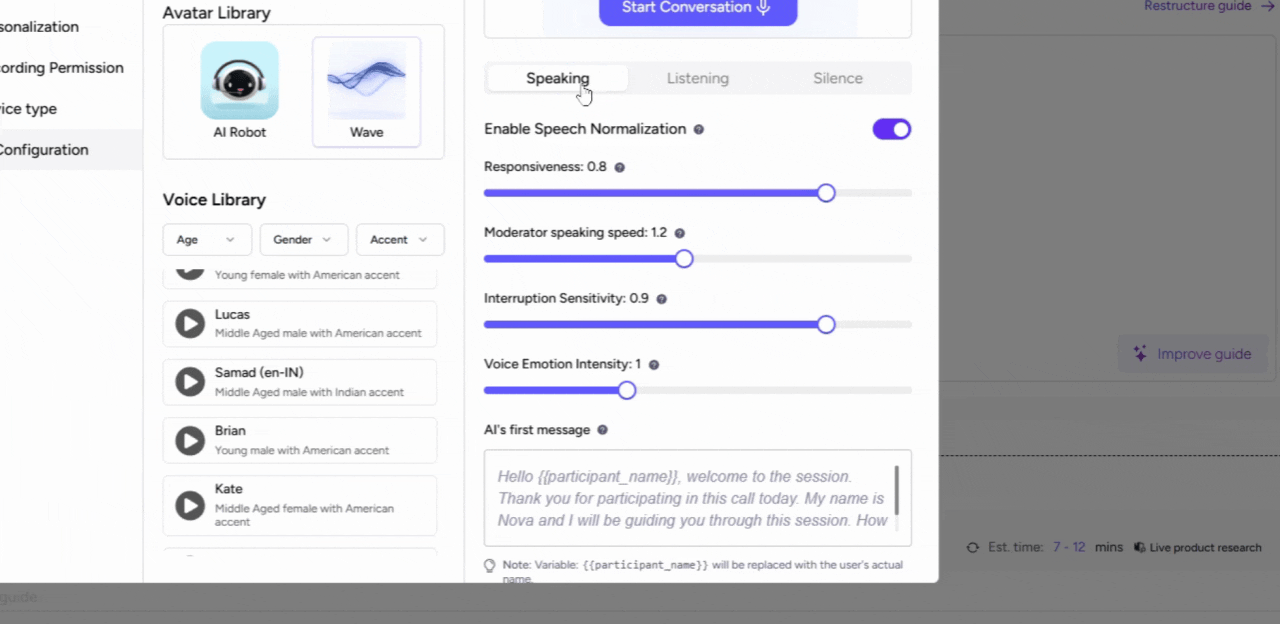This screenshot has width=1280, height=624.
Task: Open the Gender filter dropdown
Action: [303, 239]
